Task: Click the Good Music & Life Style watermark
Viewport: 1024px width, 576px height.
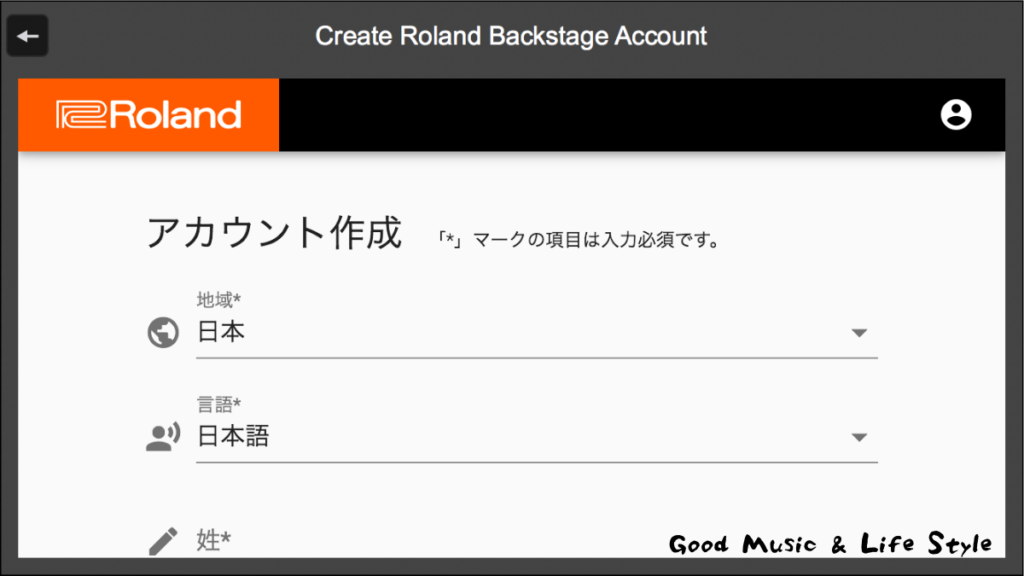Action: [x=830, y=543]
